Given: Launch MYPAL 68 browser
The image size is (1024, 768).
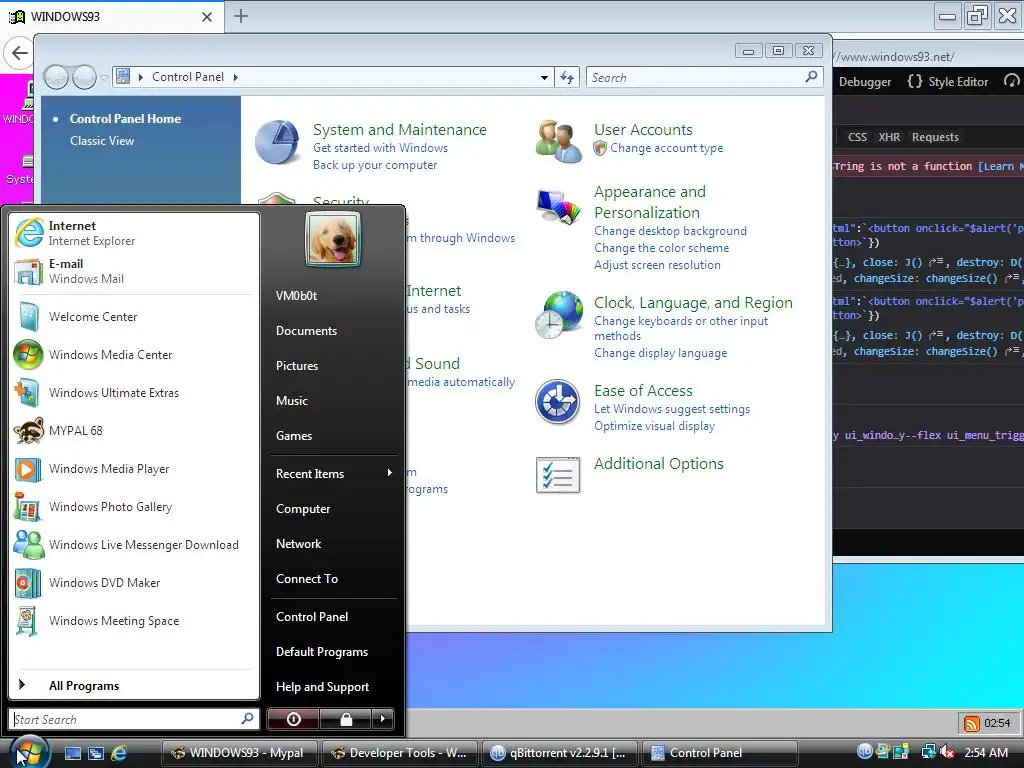Looking at the screenshot, I should click(x=134, y=430).
